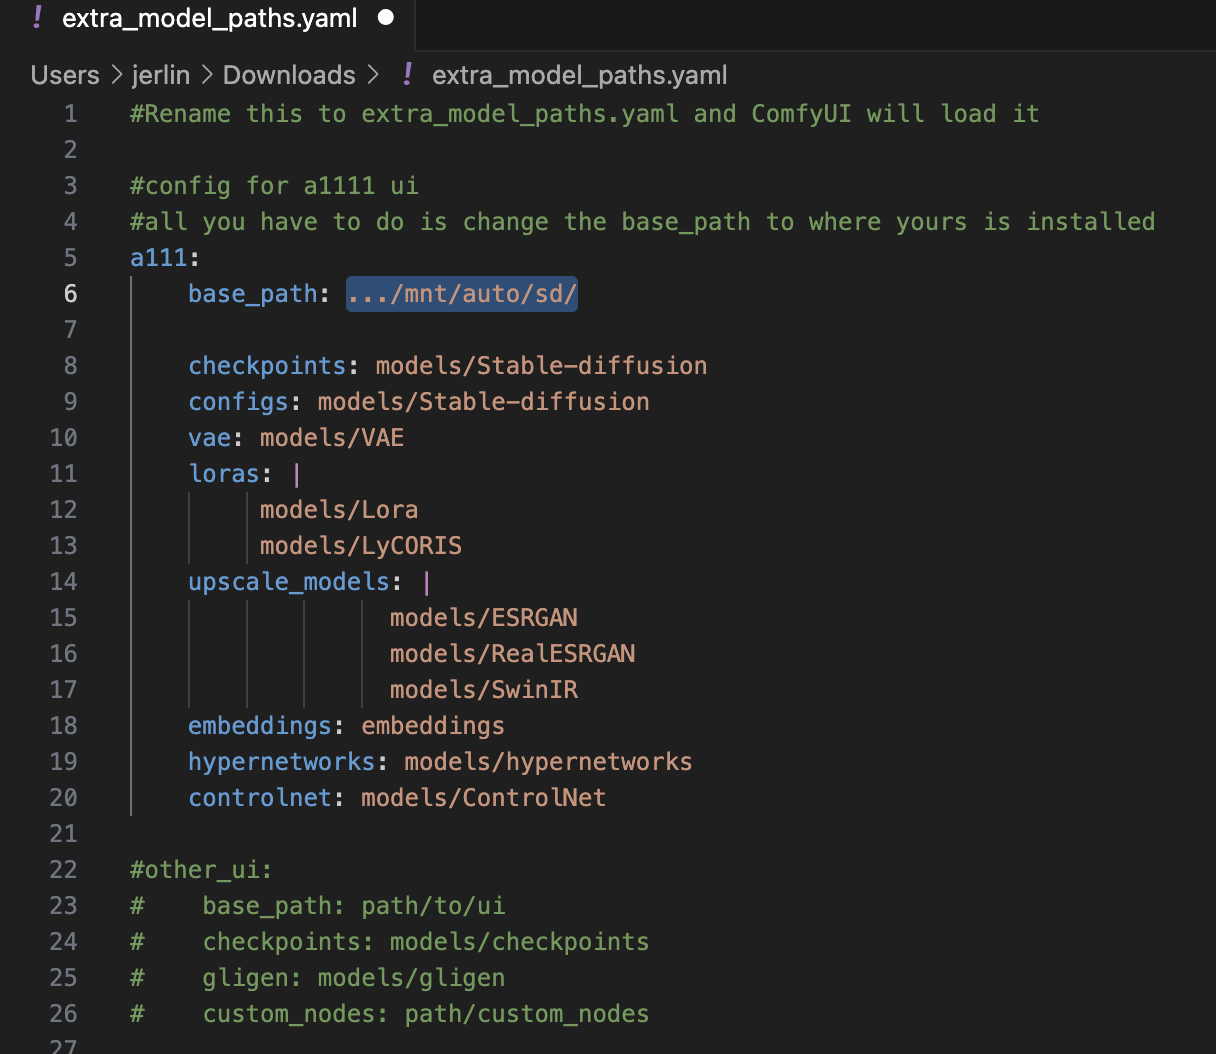Click line number 6 in the gutter
This screenshot has width=1216, height=1054.
click(70, 293)
